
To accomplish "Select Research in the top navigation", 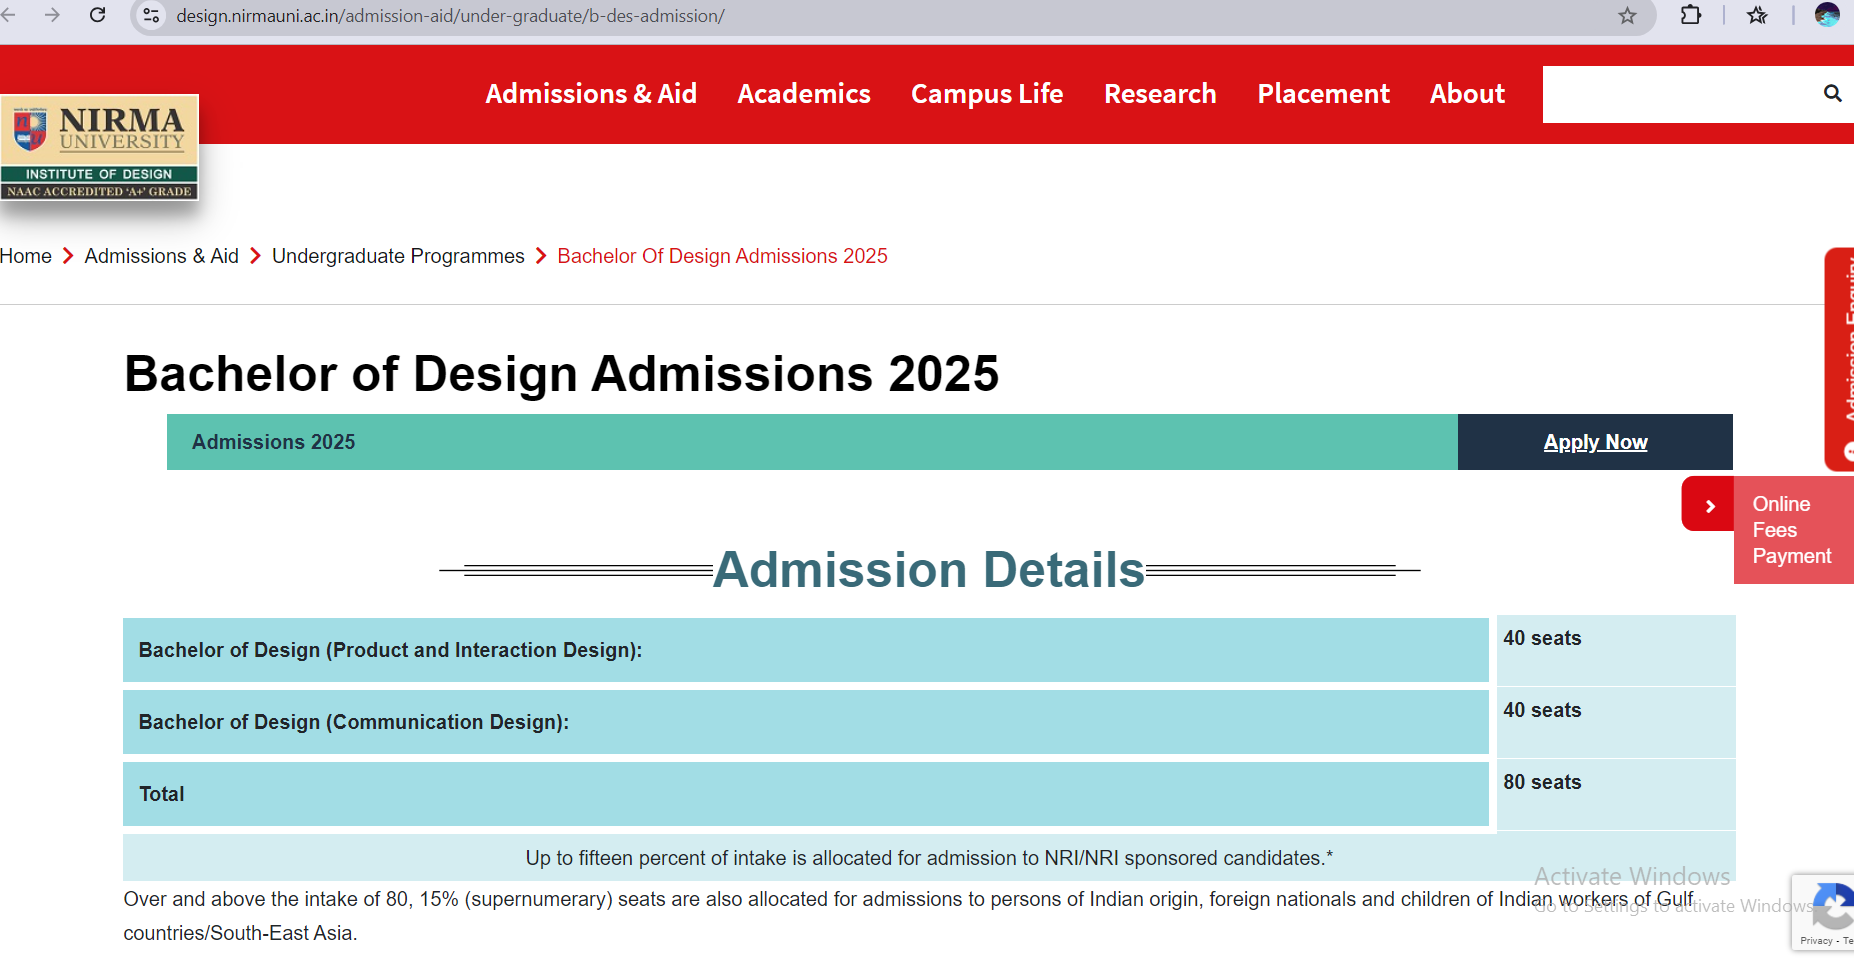I will [1159, 94].
